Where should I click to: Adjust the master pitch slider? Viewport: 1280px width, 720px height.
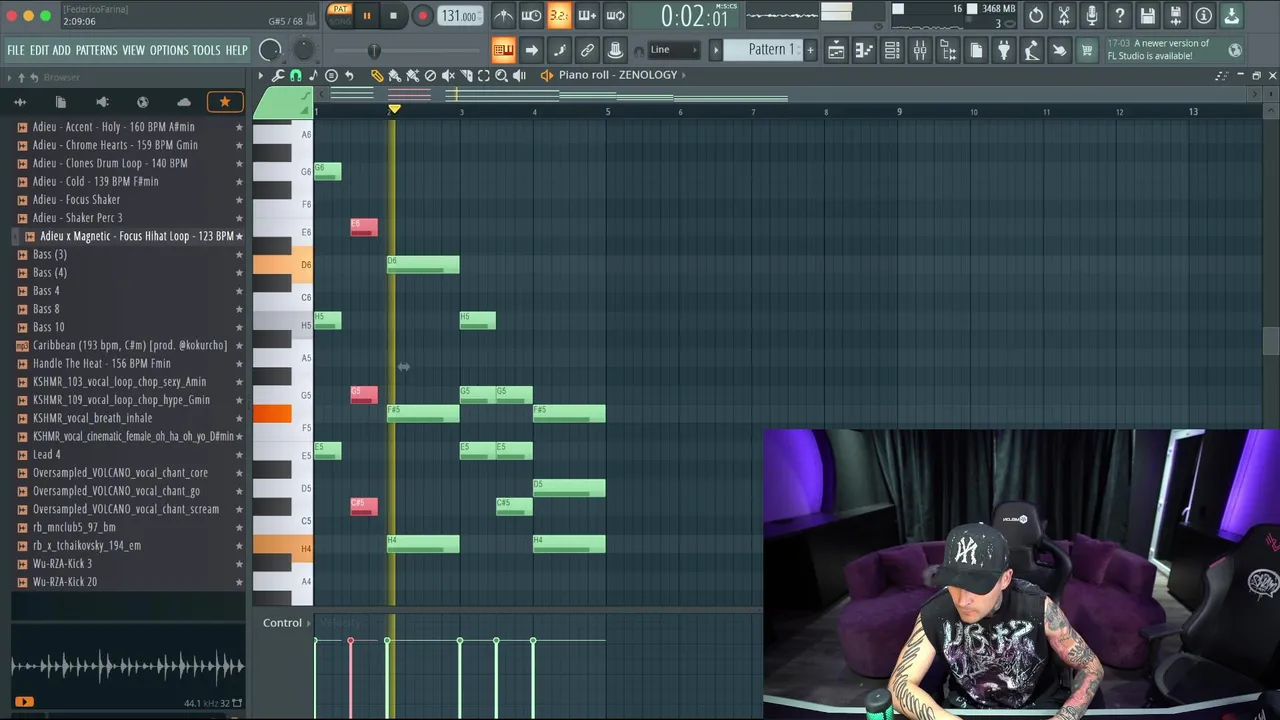coord(373,51)
